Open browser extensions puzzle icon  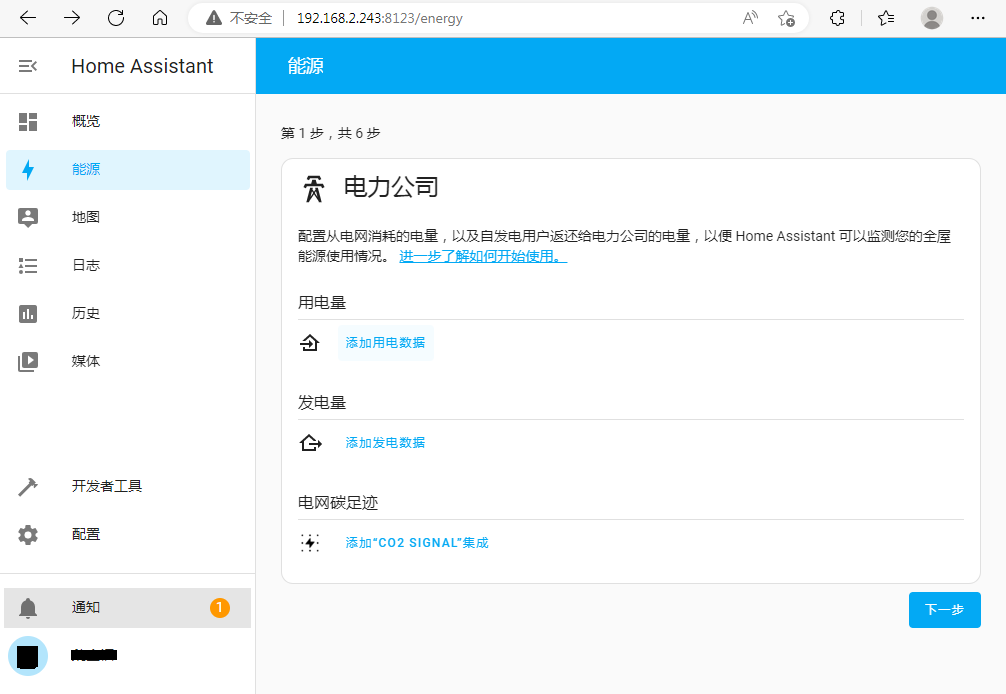838,18
